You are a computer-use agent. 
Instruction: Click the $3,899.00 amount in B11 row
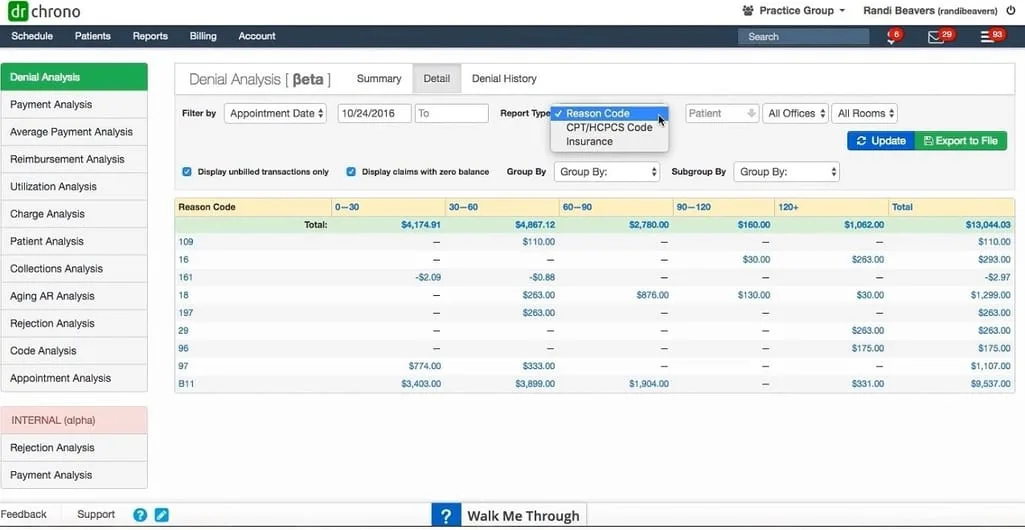pos(535,384)
